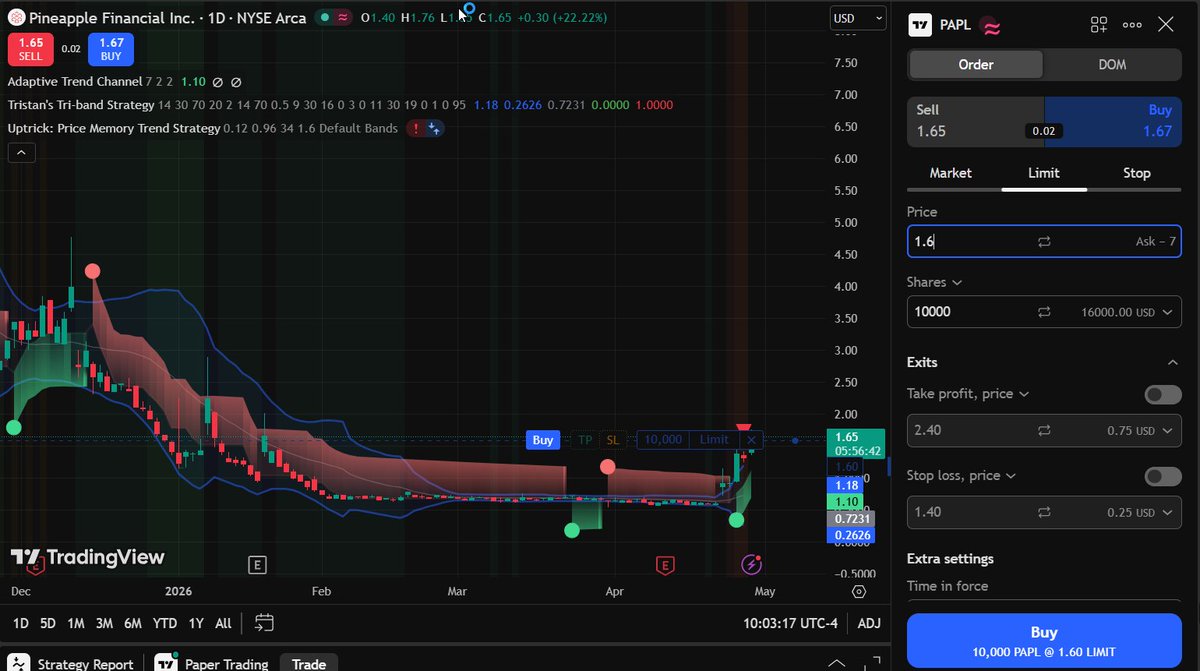Image resolution: width=1200 pixels, height=671 pixels.
Task: Collapse the Exits section
Action: point(1172,362)
